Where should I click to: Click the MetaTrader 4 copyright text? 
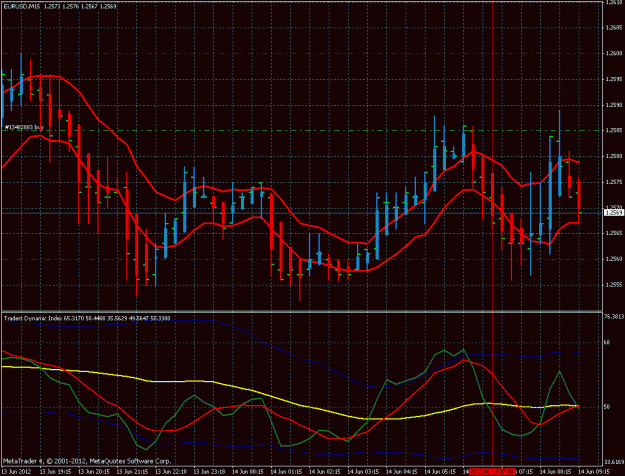tap(87, 461)
